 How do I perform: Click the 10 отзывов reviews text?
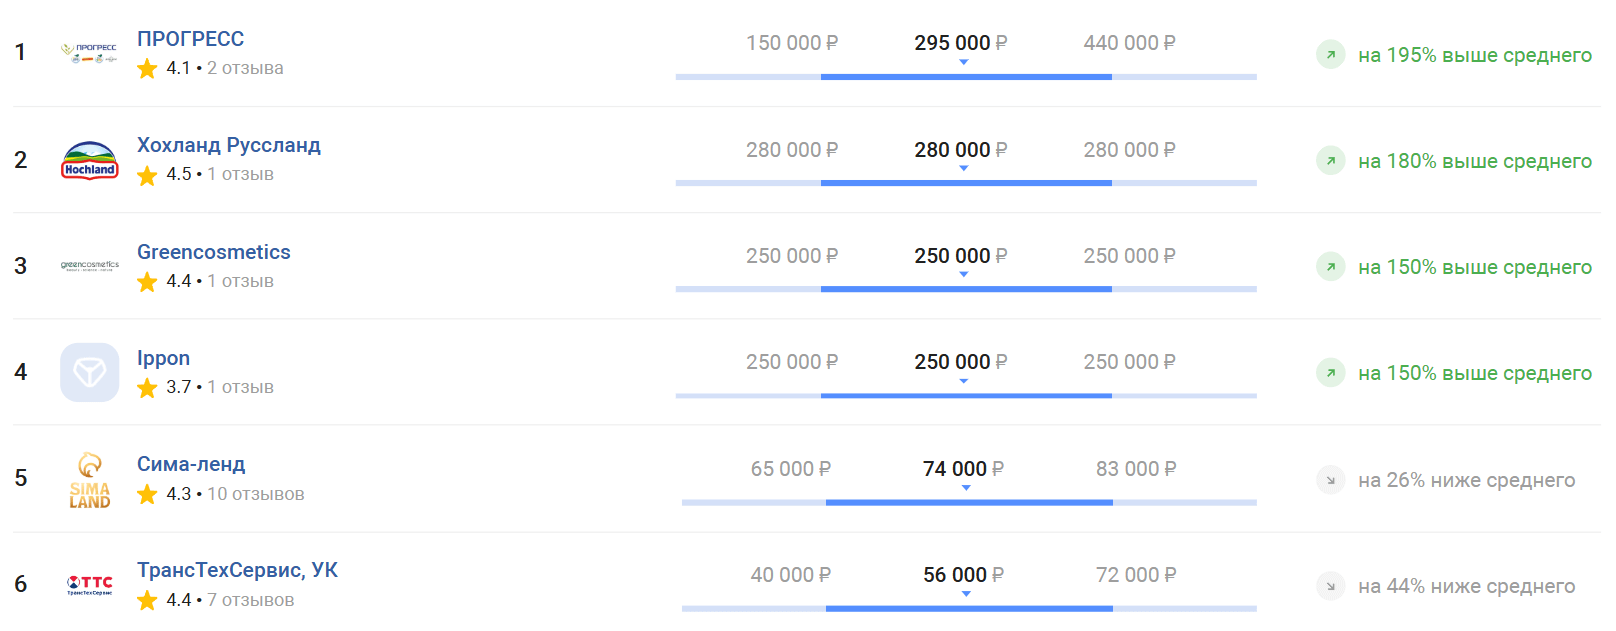pos(256,494)
